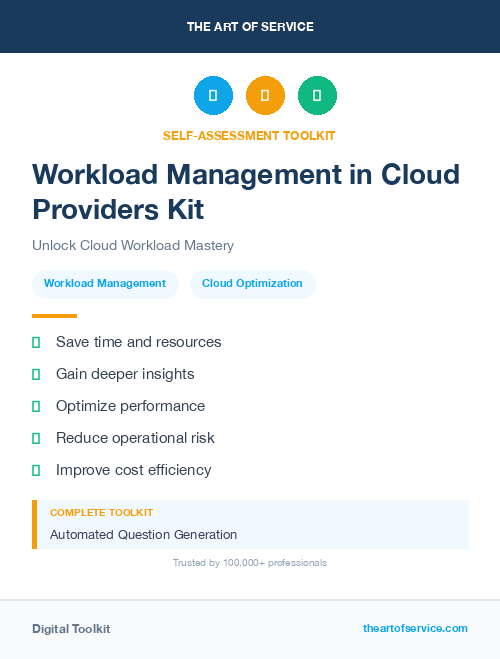The height and width of the screenshot is (659, 500).
Task: Click the Optimize performance text
Action: click(x=131, y=406)
